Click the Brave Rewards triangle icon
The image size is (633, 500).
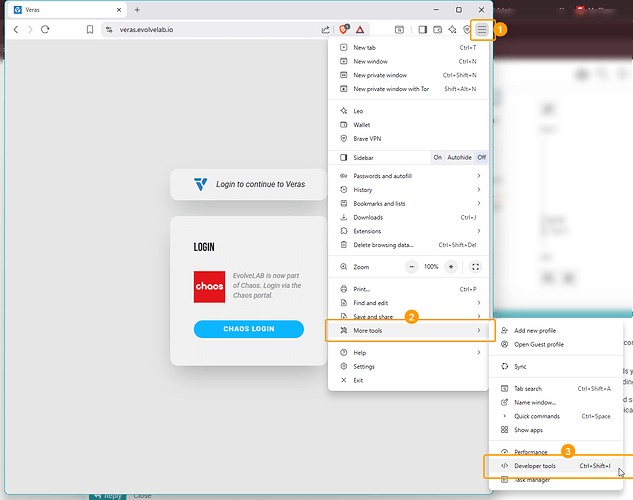click(x=360, y=29)
